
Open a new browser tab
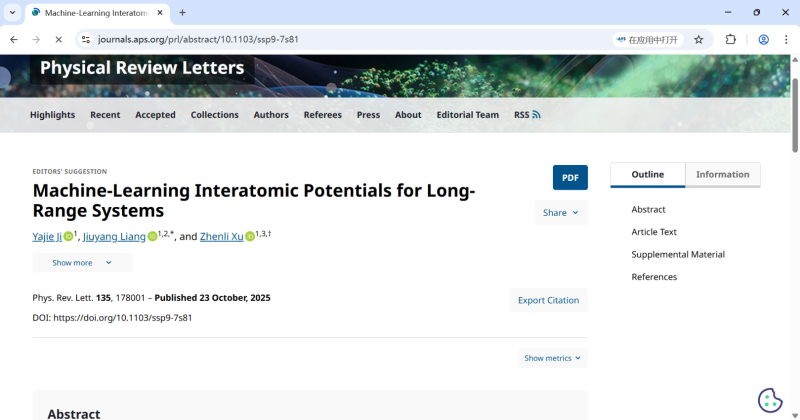182,12
